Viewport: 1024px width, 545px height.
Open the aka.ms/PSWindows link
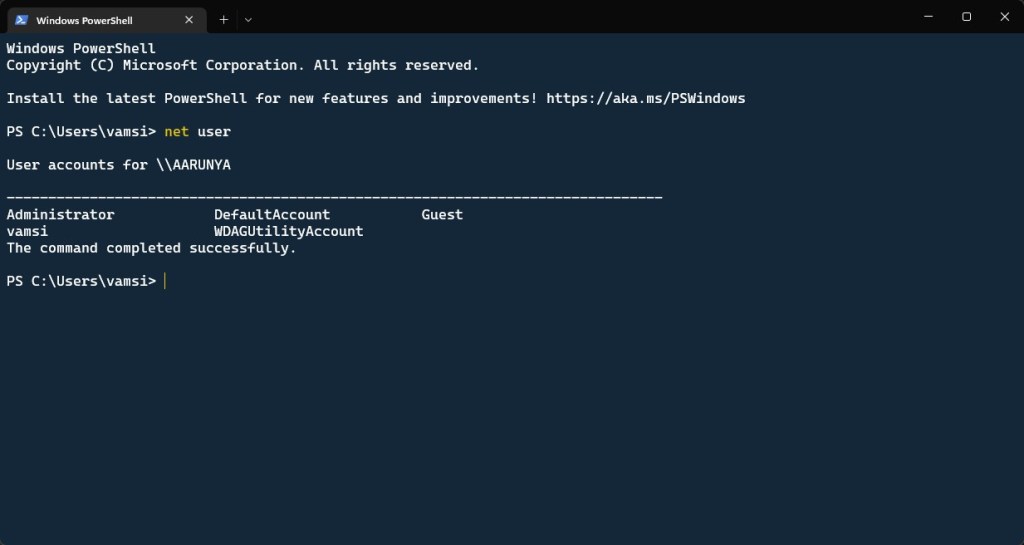[x=645, y=98]
